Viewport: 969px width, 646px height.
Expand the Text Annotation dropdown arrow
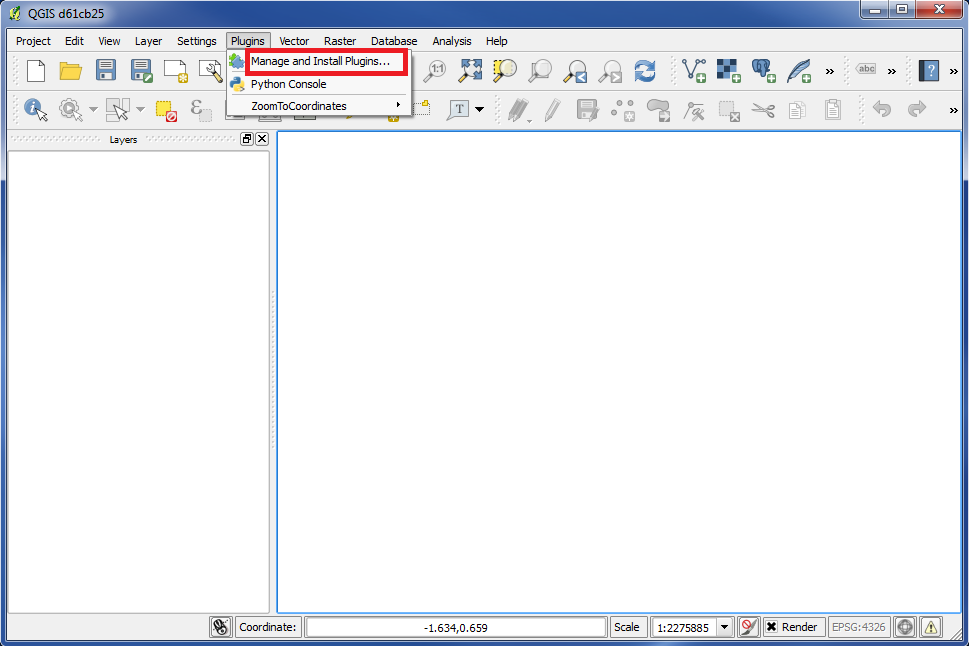[x=480, y=109]
